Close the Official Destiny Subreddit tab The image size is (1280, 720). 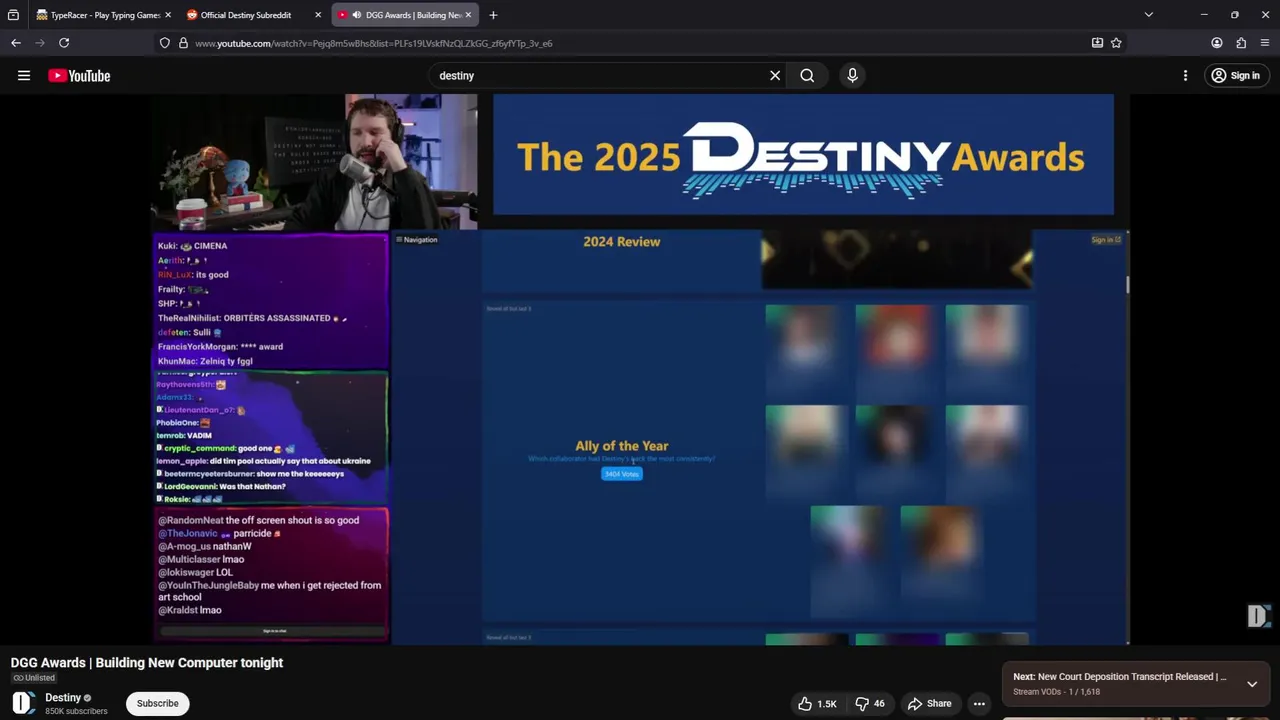click(x=318, y=15)
